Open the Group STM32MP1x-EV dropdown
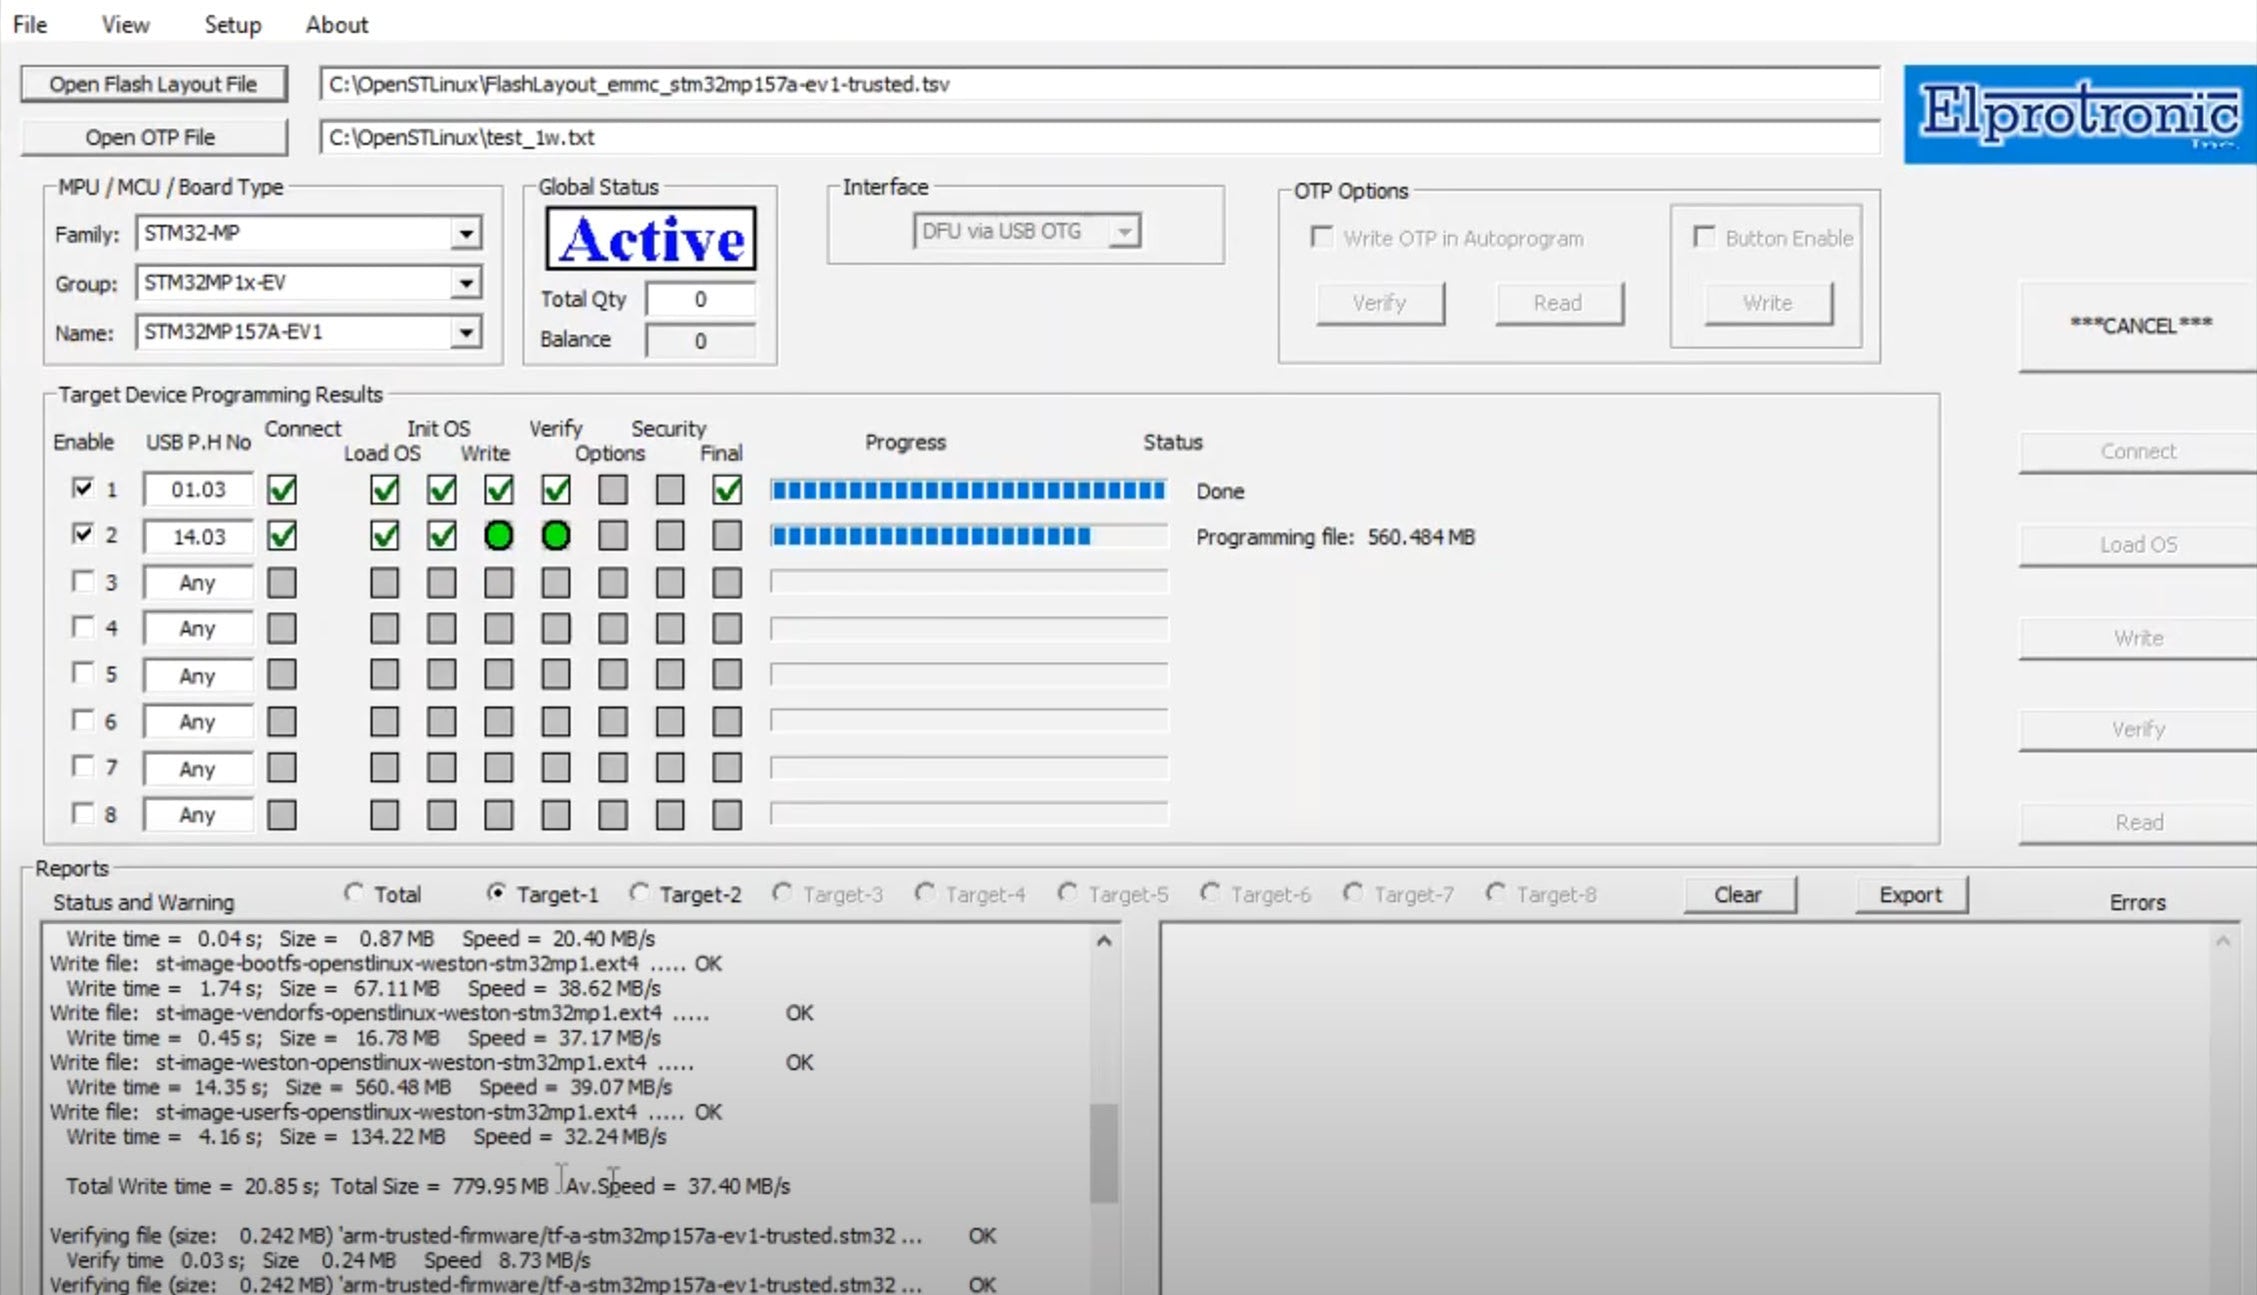The width and height of the screenshot is (2257, 1295). coord(465,283)
